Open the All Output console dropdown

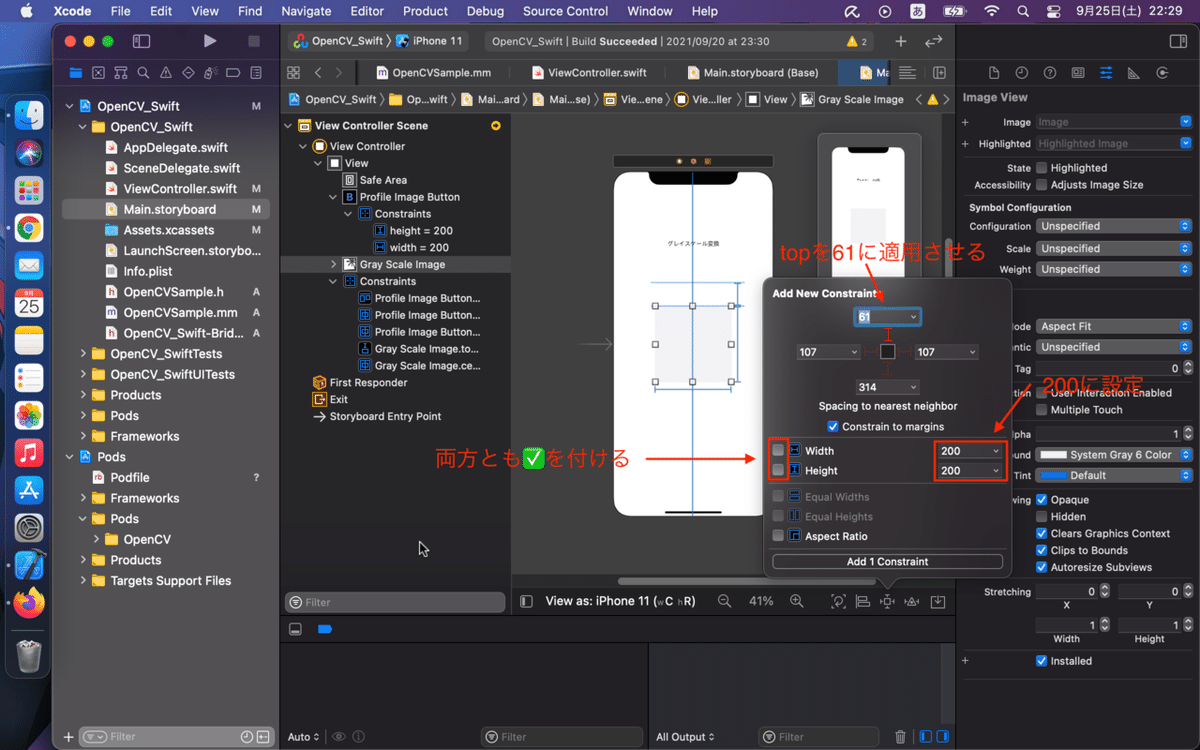(x=686, y=737)
